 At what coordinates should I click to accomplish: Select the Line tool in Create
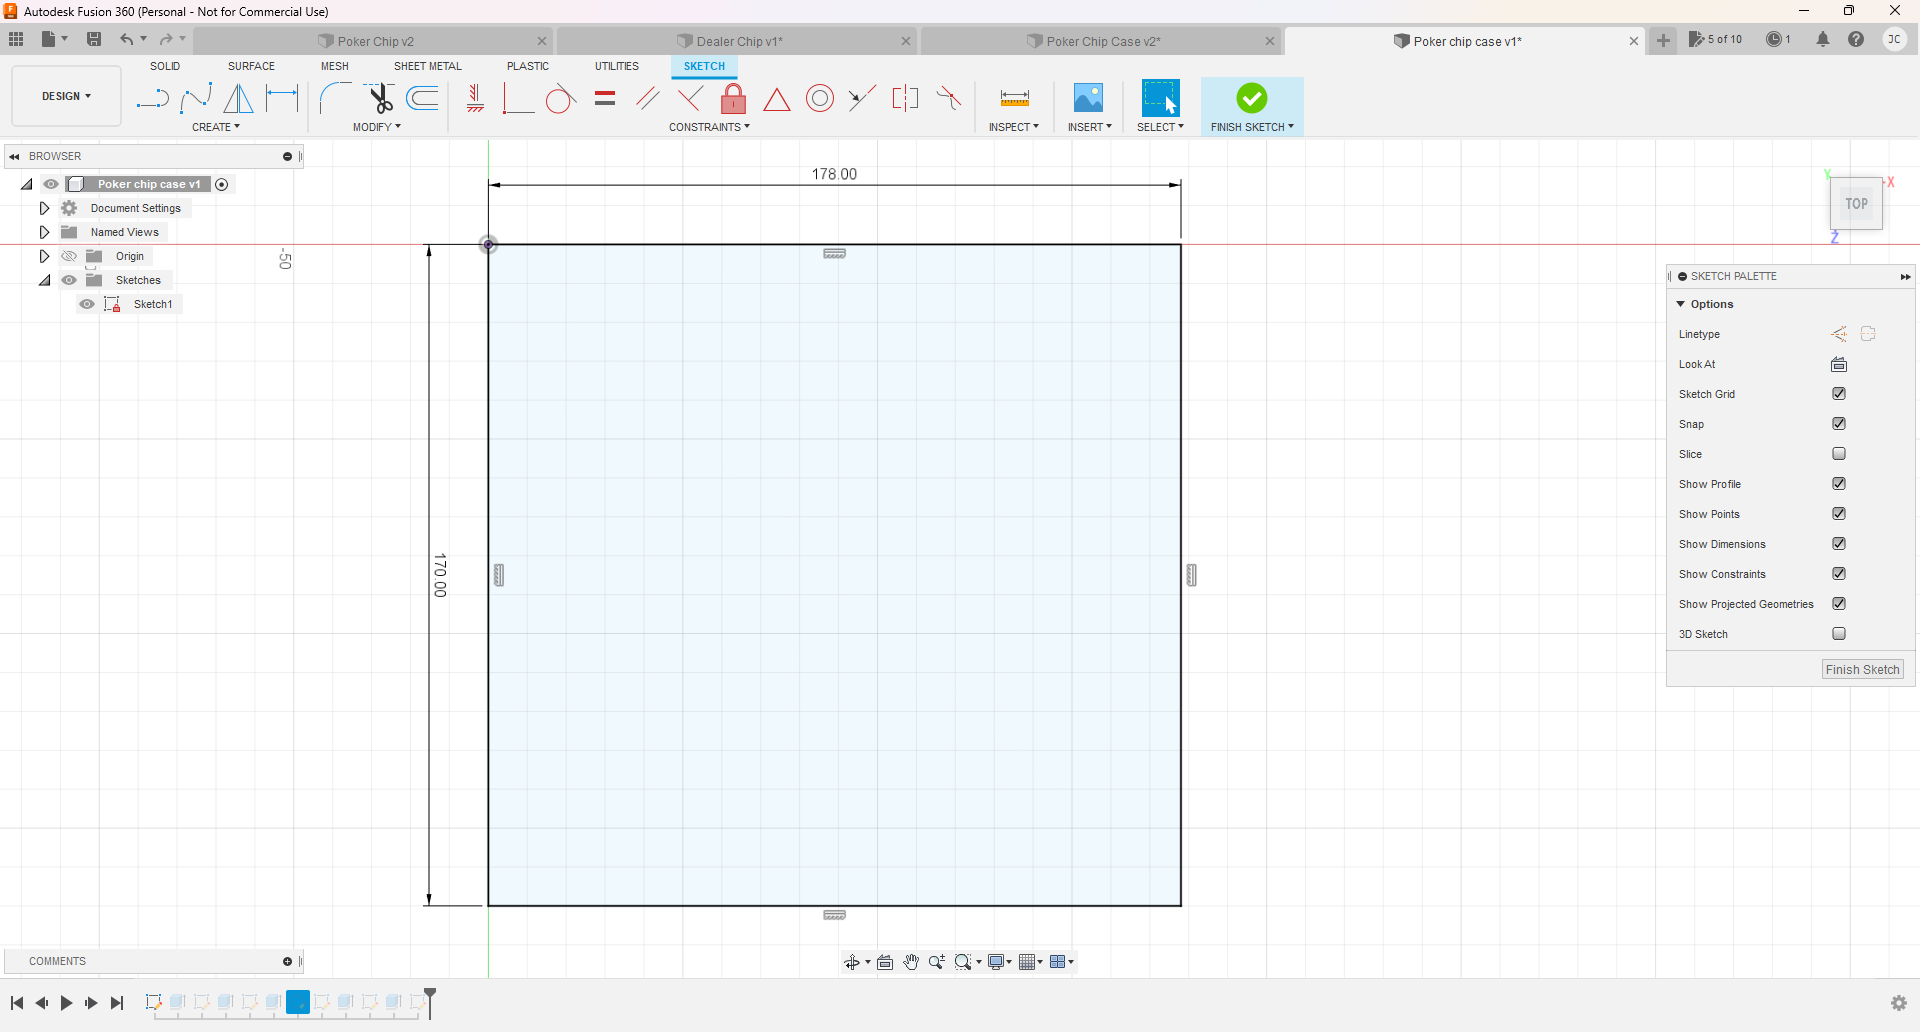click(x=152, y=98)
